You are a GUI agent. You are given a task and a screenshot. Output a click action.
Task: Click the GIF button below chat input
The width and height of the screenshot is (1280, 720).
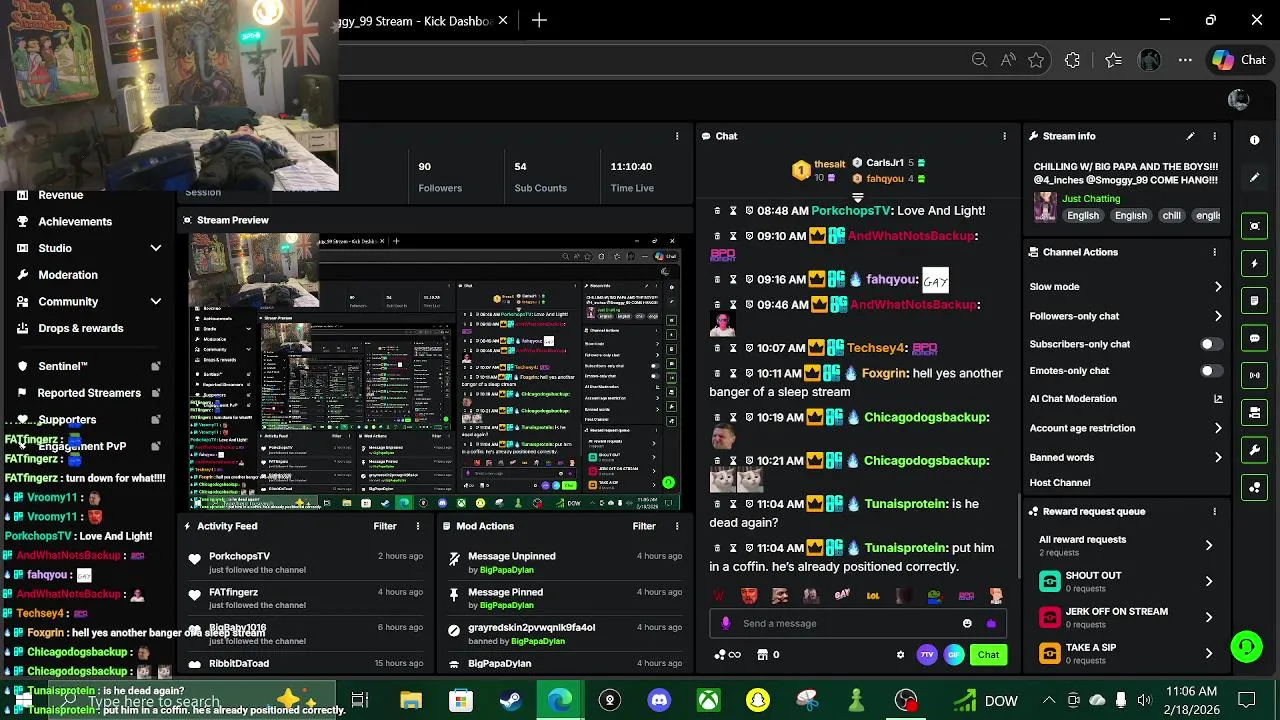point(953,655)
